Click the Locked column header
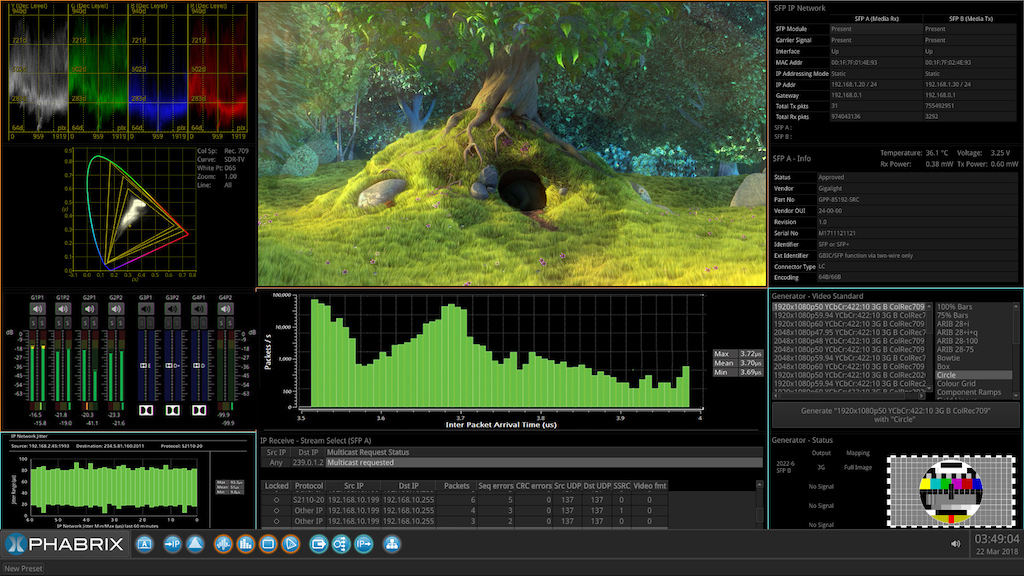1024x576 pixels. (276, 486)
